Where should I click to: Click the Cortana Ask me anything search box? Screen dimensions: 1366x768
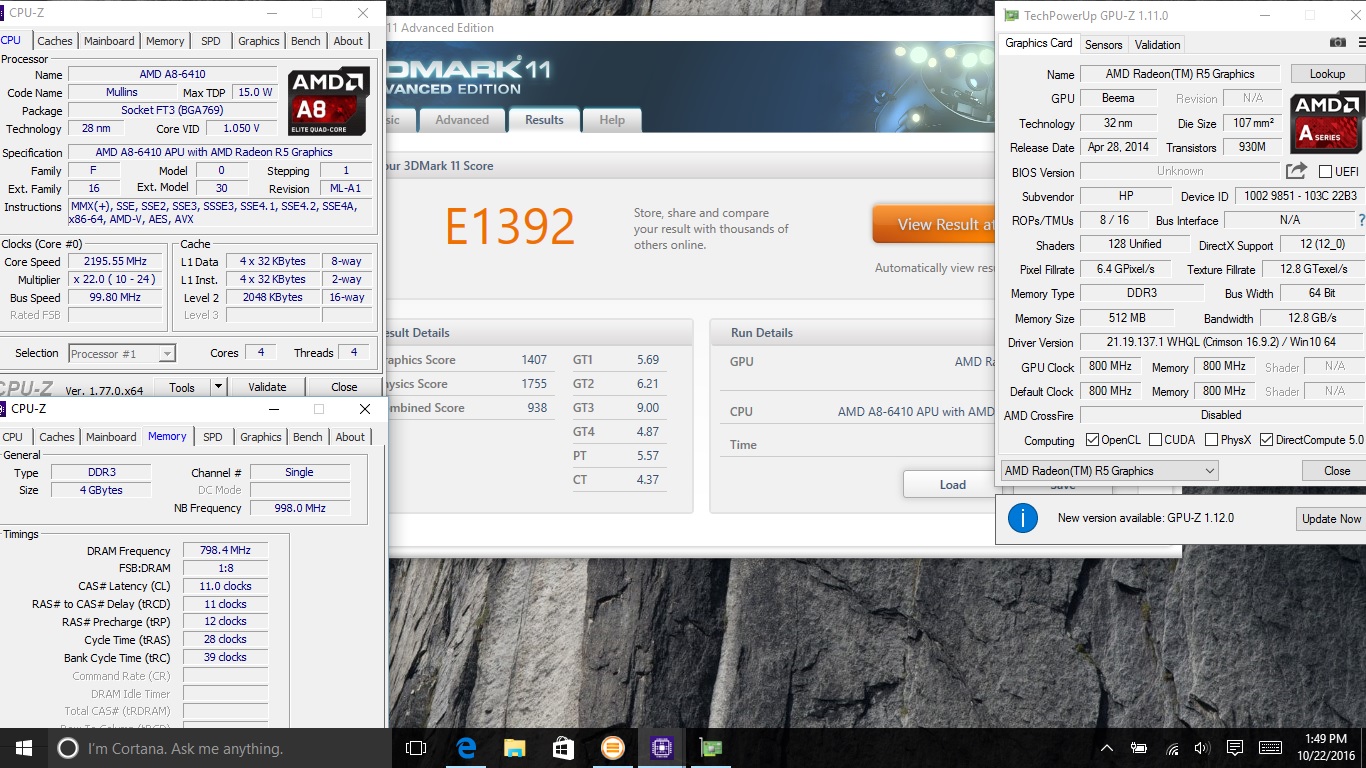219,748
